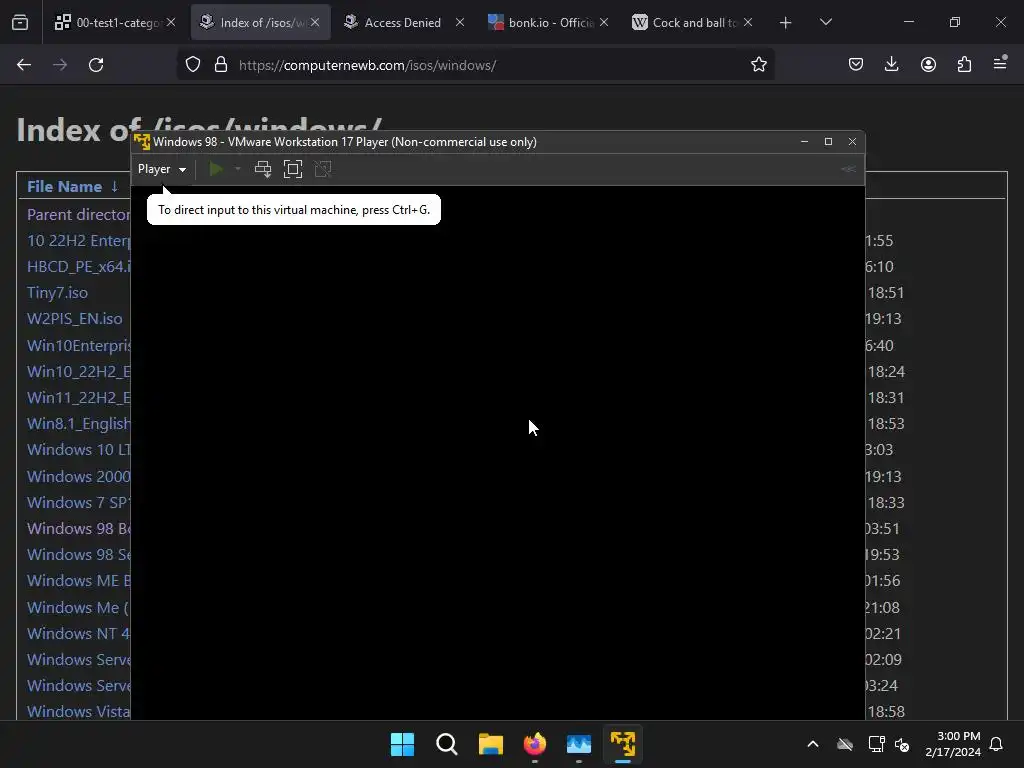The image size is (1024, 768).
Task: Open the Parent directory link
Action: (78, 214)
